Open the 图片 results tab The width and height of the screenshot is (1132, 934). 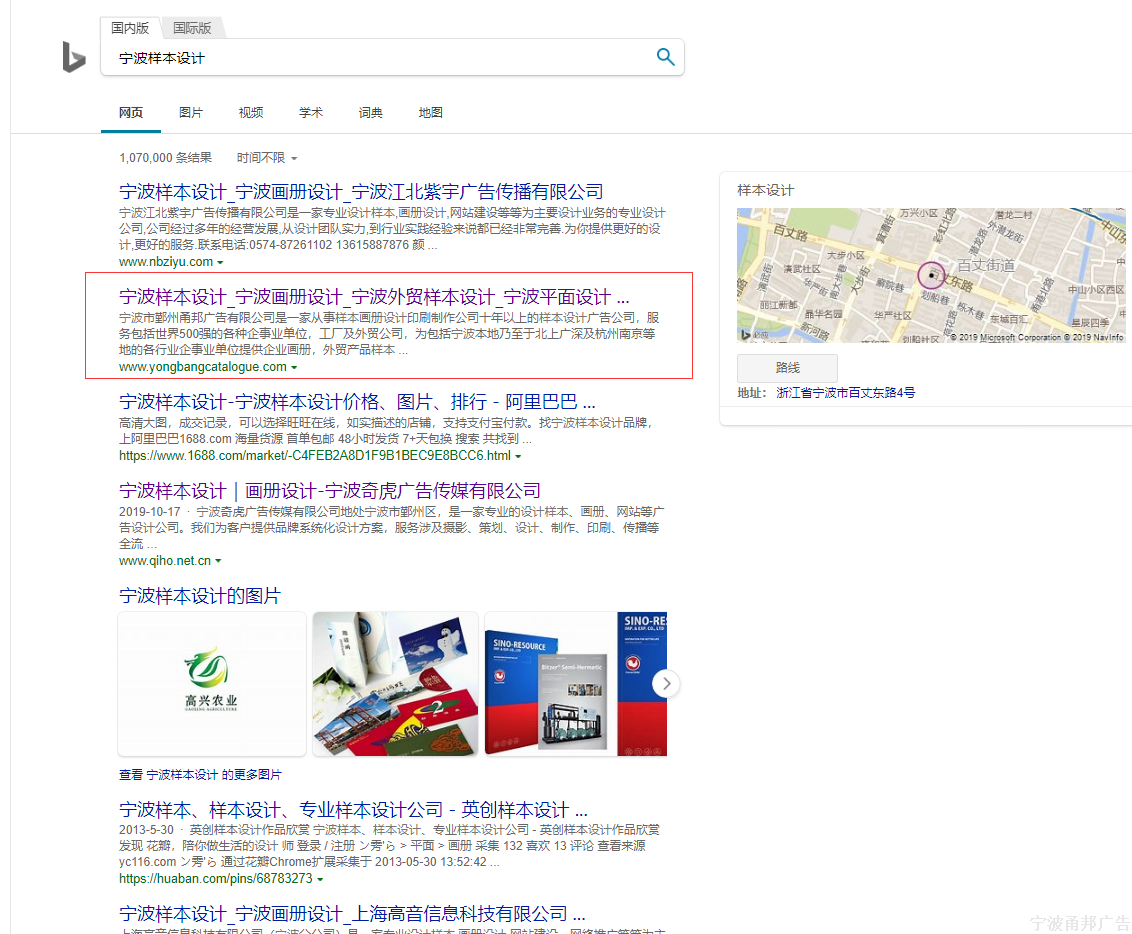tap(191, 113)
